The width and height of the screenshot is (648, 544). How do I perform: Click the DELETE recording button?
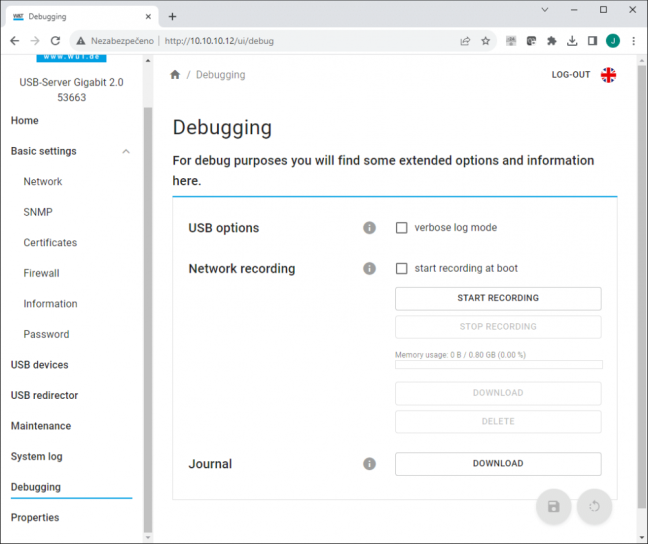[x=498, y=421]
